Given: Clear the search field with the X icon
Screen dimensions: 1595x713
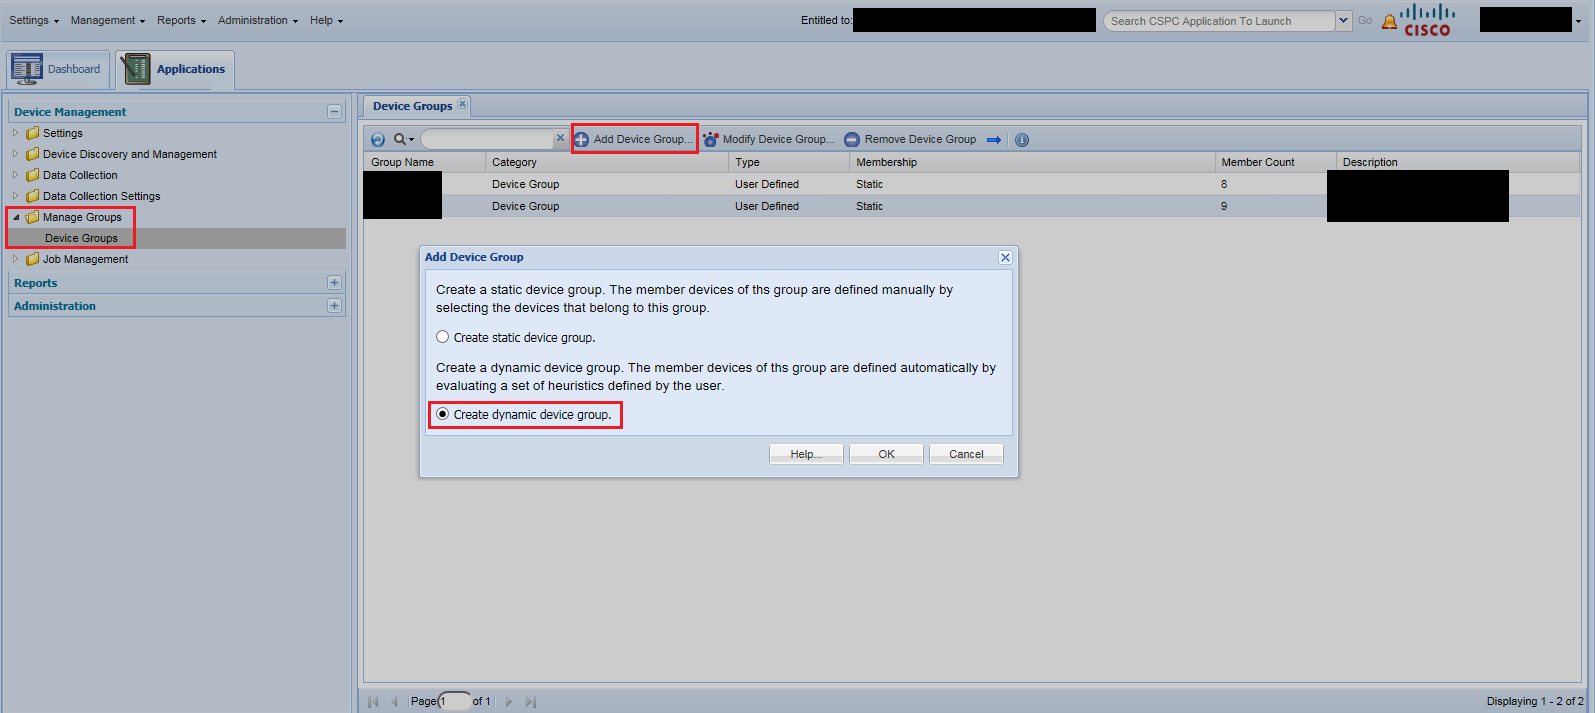Looking at the screenshot, I should point(560,139).
